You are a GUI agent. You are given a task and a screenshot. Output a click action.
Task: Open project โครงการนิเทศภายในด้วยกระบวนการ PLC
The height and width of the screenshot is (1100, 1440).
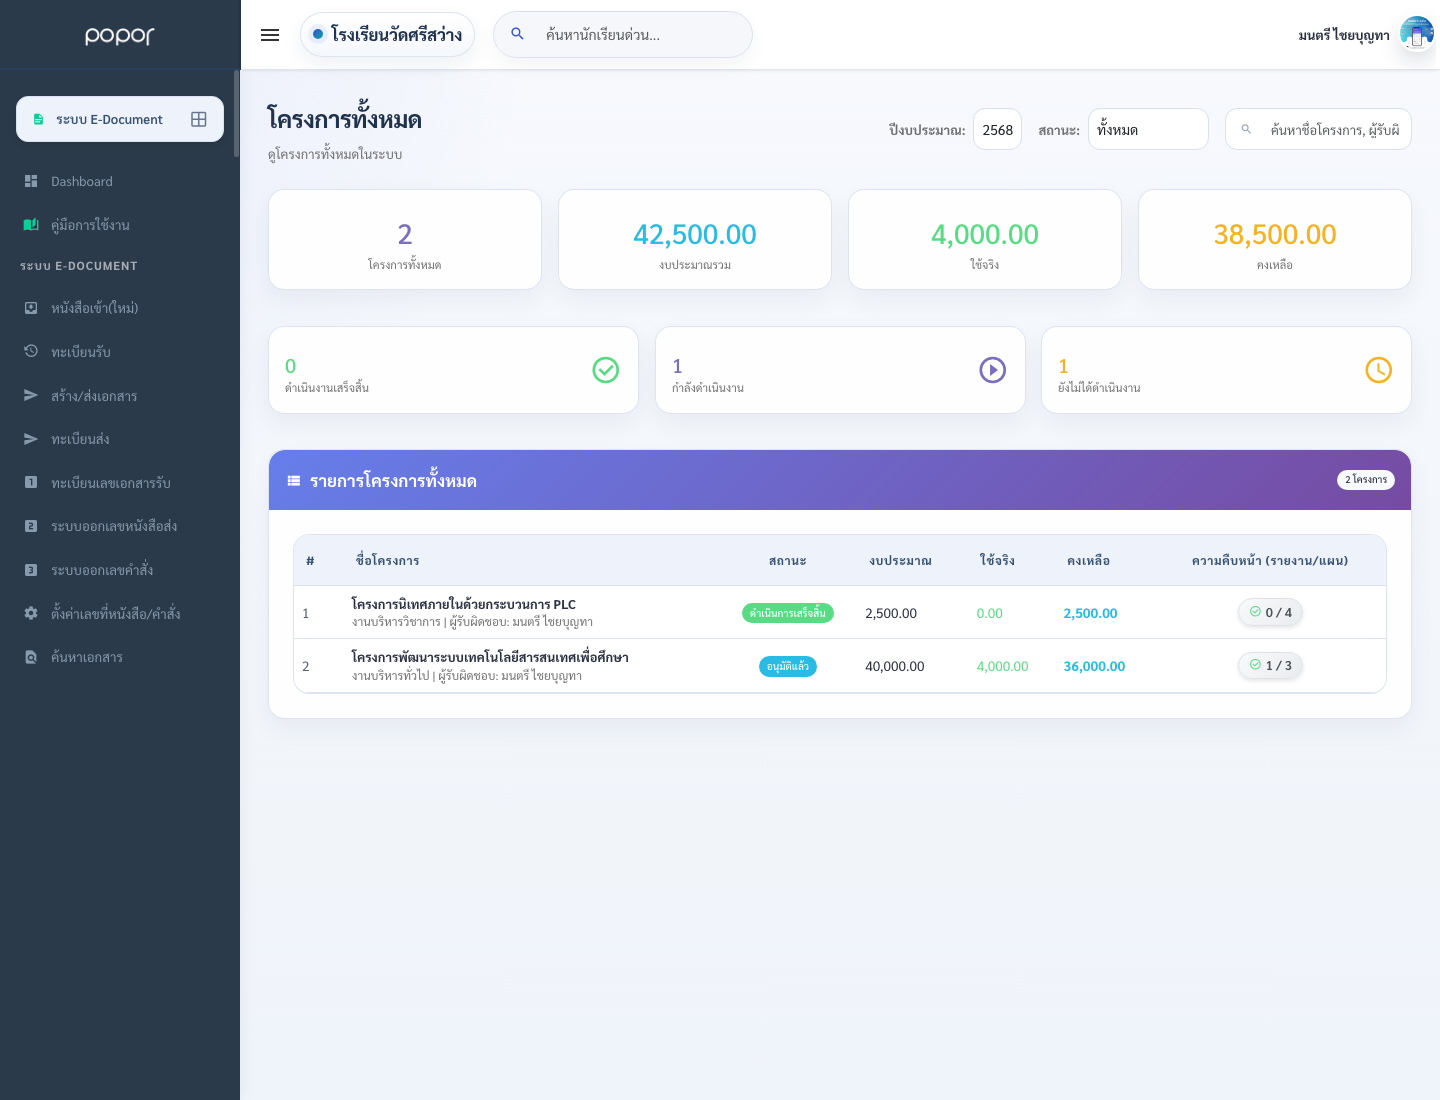463,604
